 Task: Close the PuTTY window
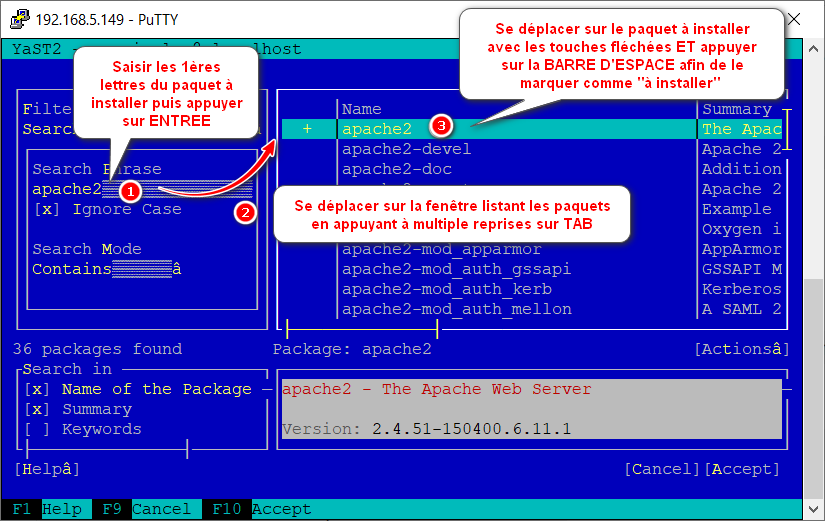793,19
